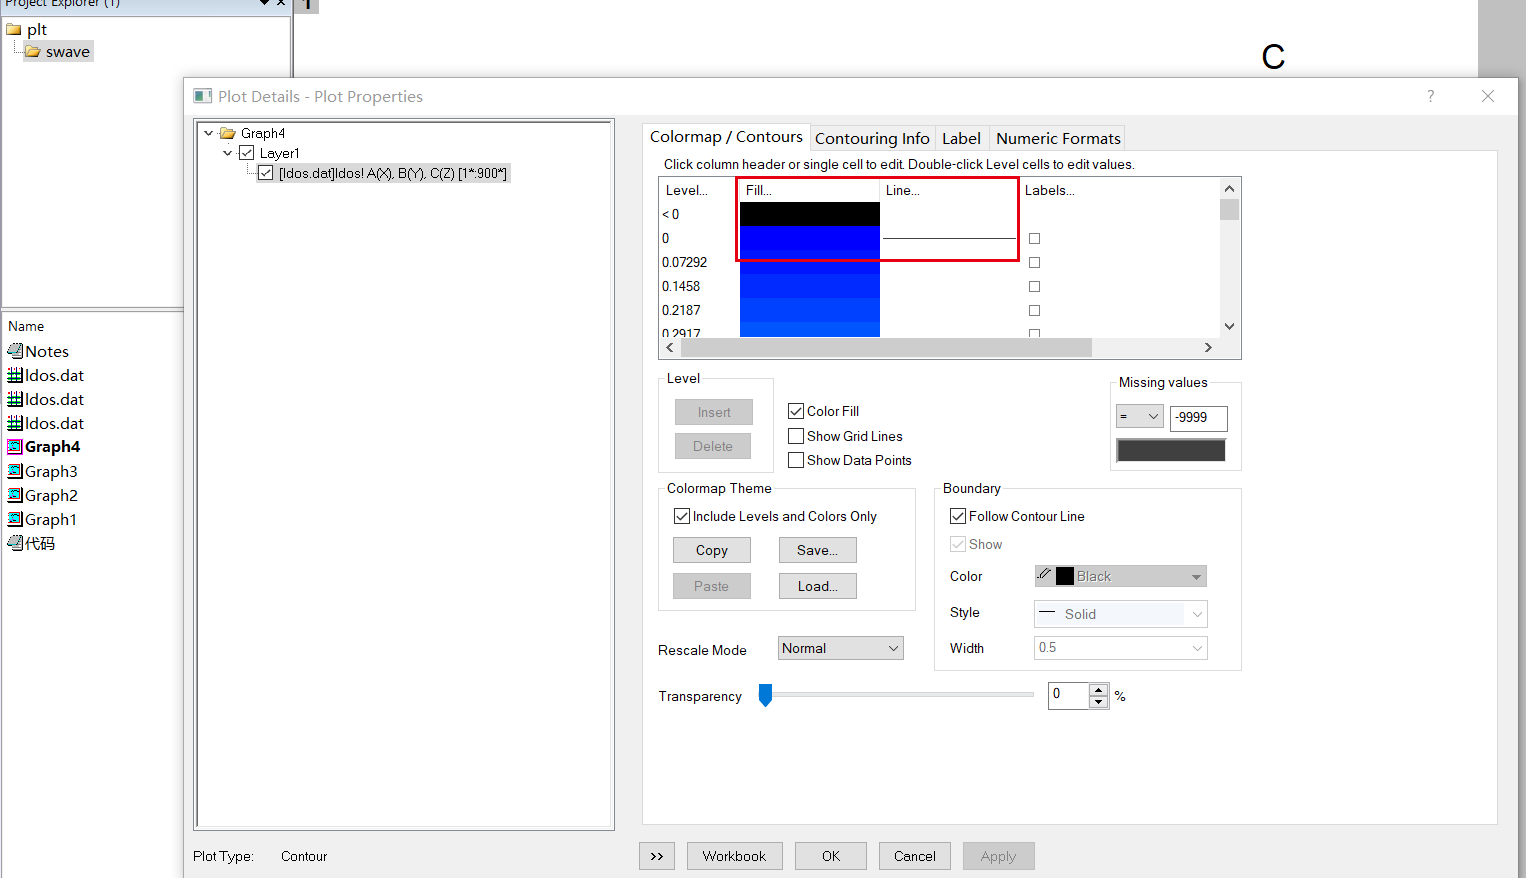1526x878 pixels.
Task: Confirm with the OK button
Action: click(831, 856)
